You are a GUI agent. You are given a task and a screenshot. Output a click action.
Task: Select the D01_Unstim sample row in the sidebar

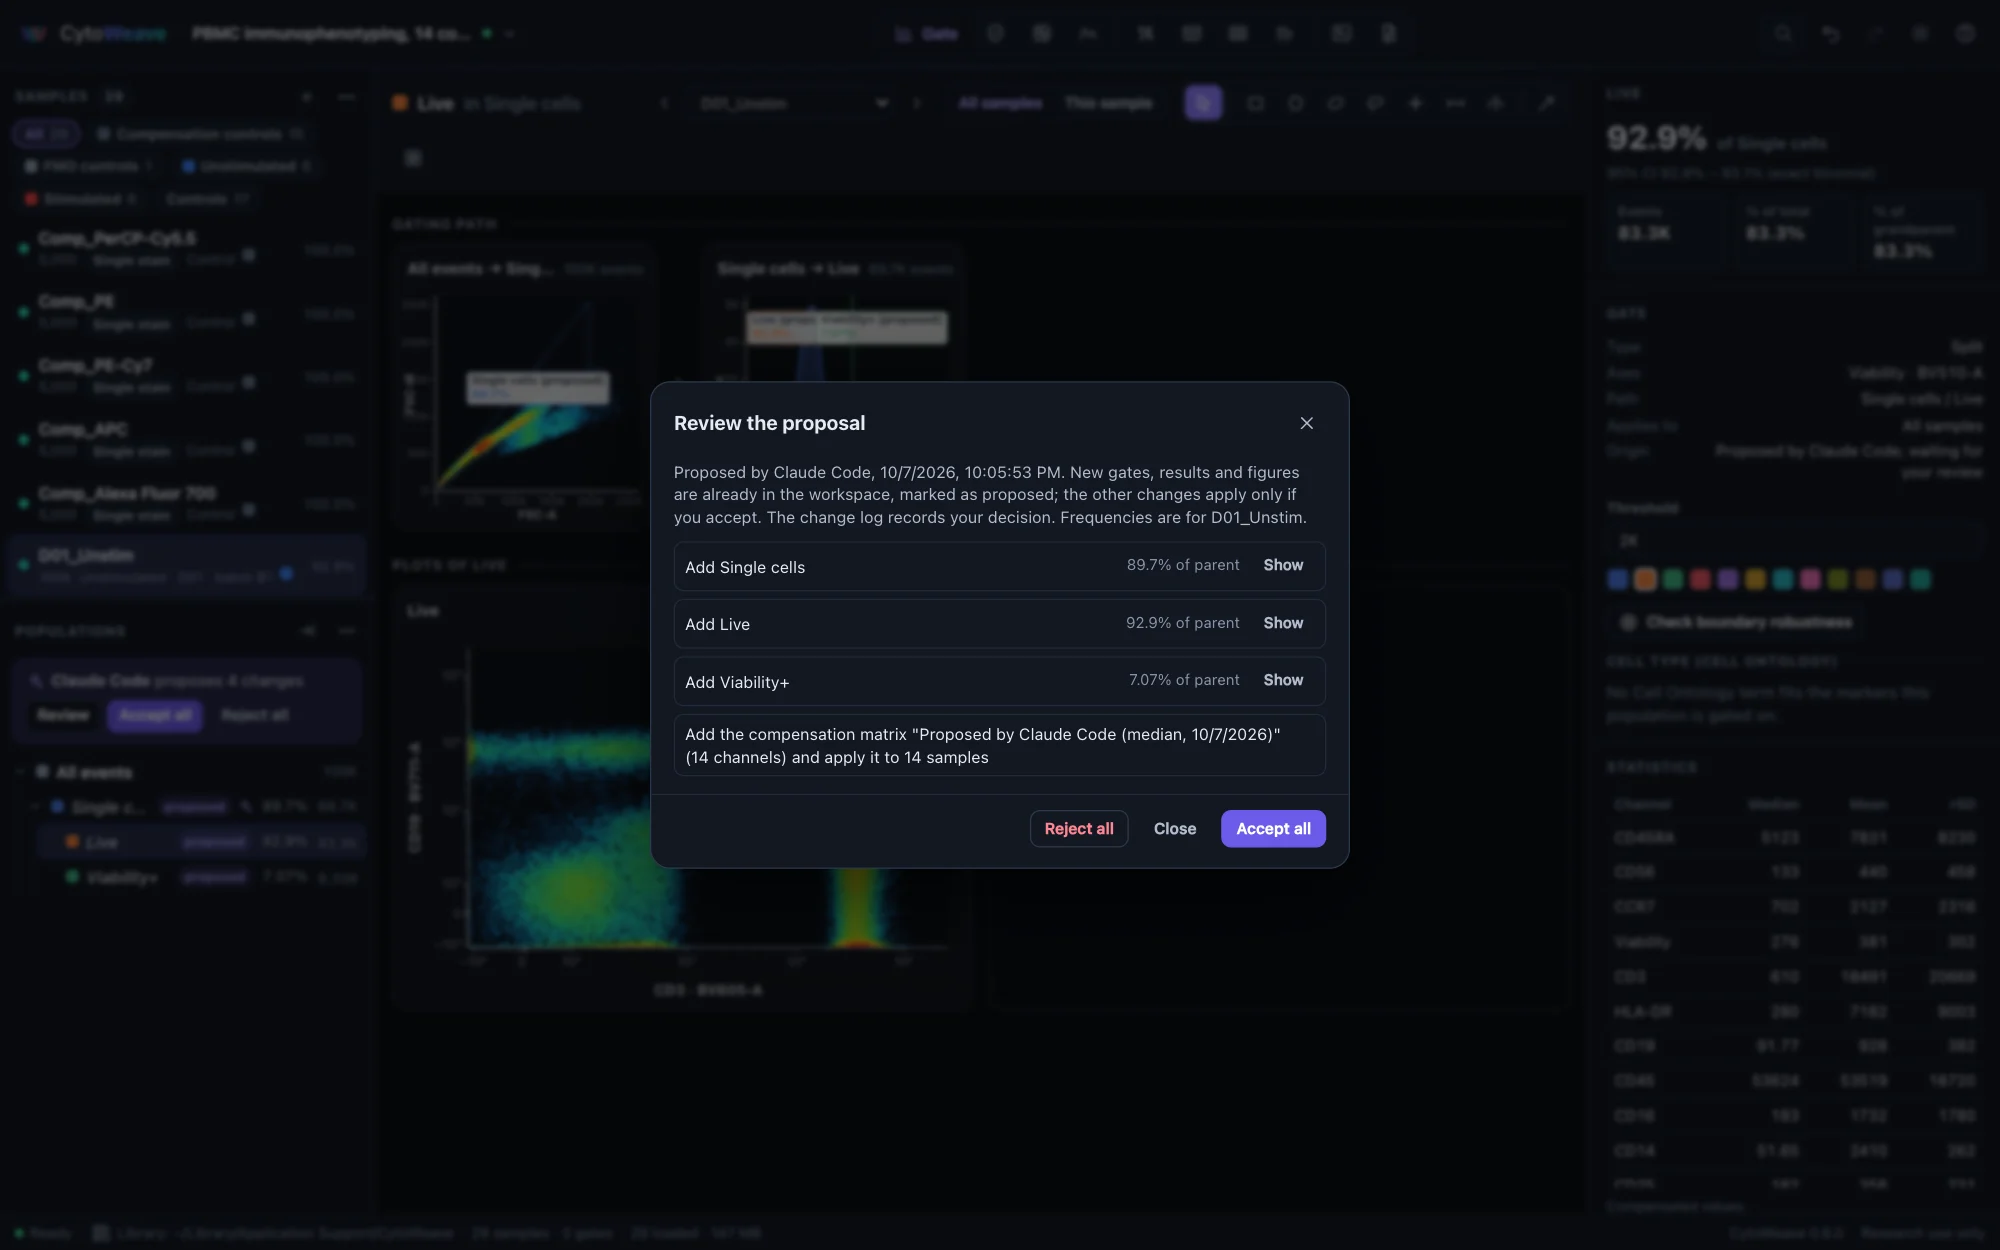(x=187, y=565)
